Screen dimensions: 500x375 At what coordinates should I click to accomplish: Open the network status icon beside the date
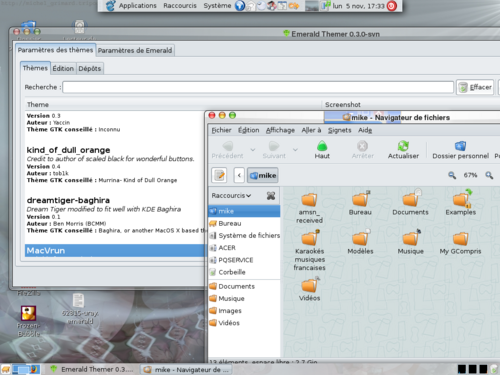[x=325, y=6]
